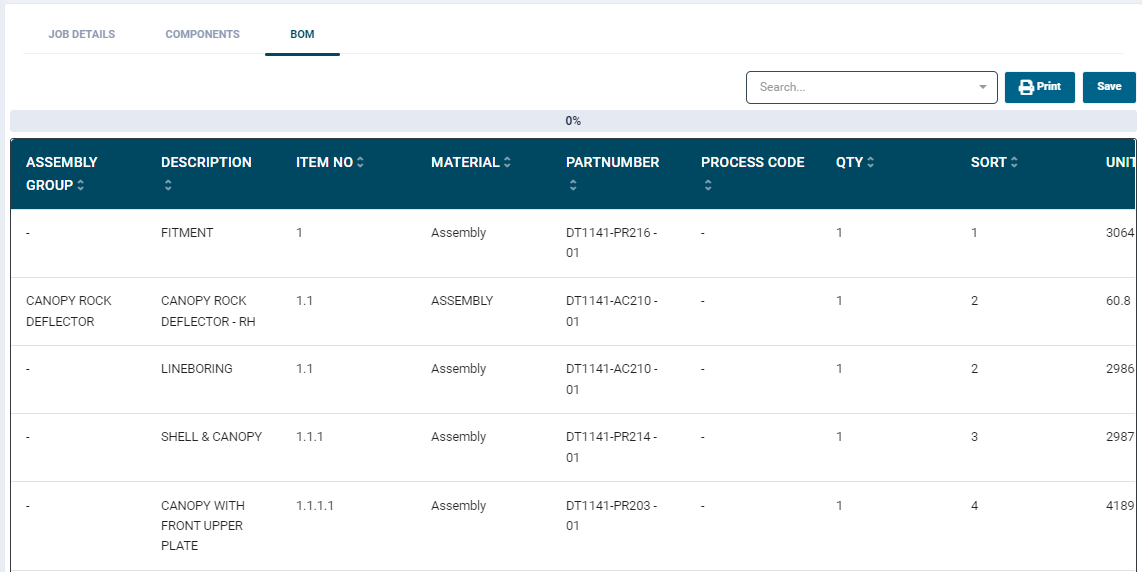Click the Description column sort arrows
Image resolution: width=1142 pixels, height=572 pixels.
[168, 186]
